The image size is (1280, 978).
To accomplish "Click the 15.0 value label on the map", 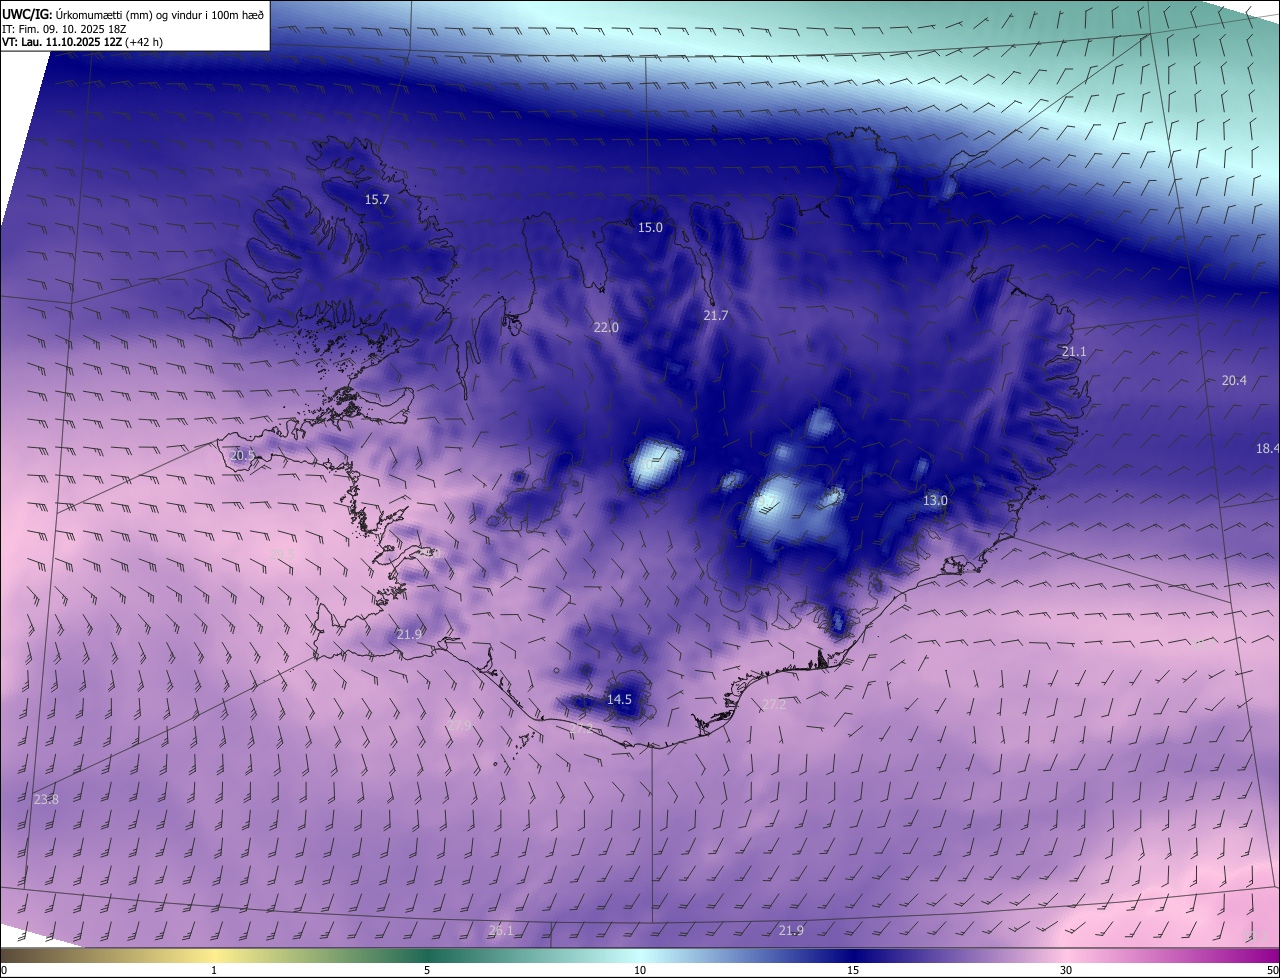I will click(x=650, y=228).
